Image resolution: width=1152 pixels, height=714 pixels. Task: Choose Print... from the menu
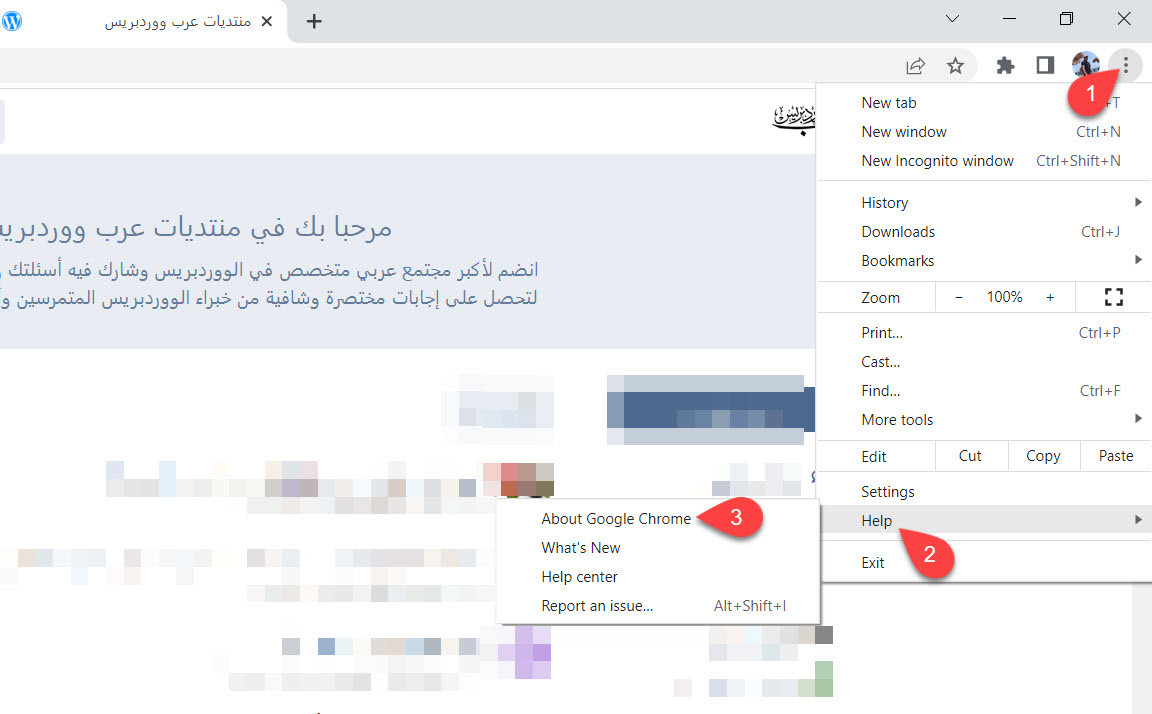tap(984, 333)
